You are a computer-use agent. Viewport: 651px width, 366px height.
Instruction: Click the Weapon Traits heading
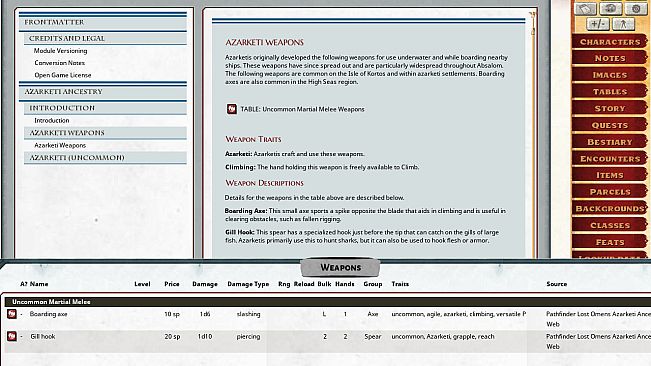click(x=253, y=139)
